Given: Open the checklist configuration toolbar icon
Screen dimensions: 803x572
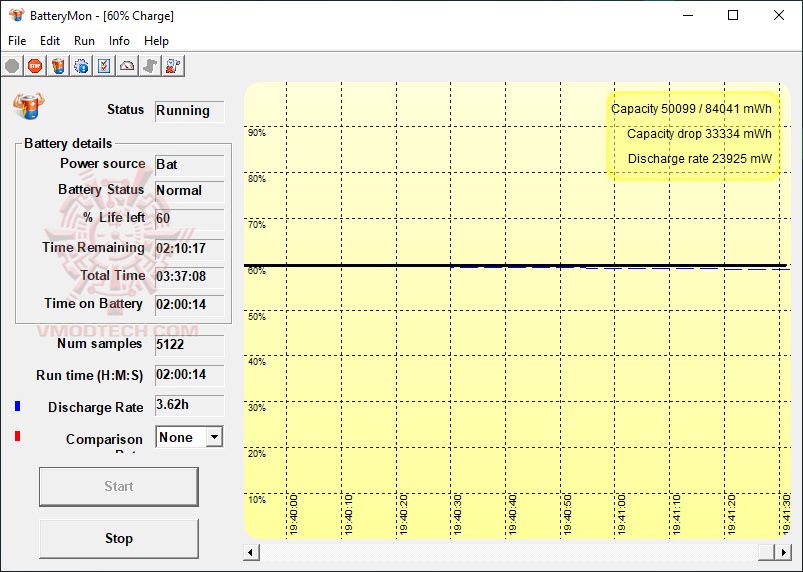Looking at the screenshot, I should pyautogui.click(x=104, y=66).
